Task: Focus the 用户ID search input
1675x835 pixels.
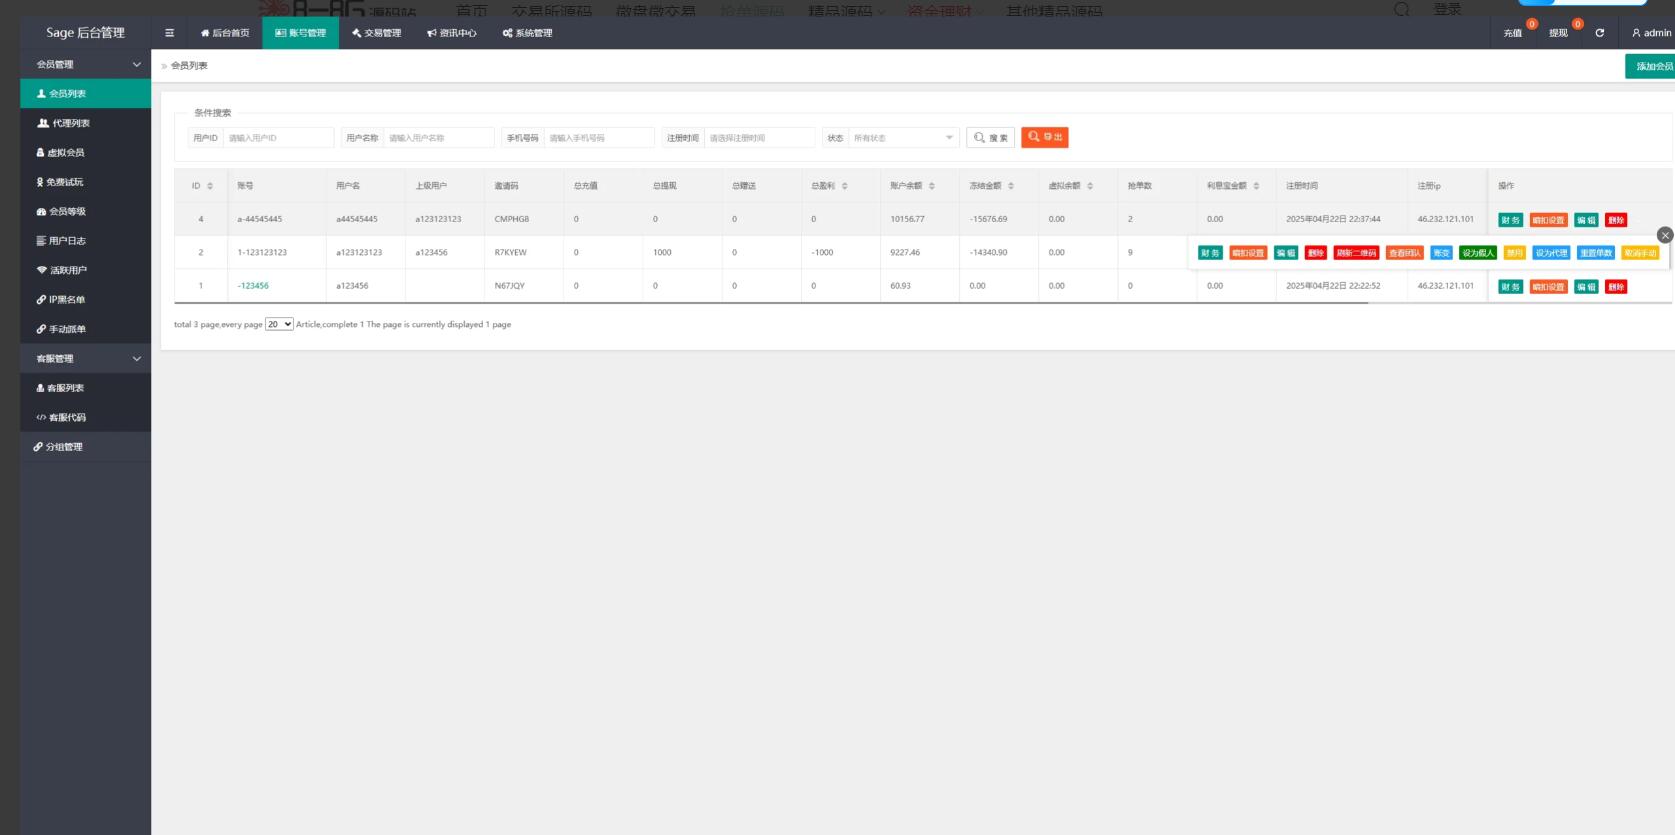Action: (x=278, y=138)
